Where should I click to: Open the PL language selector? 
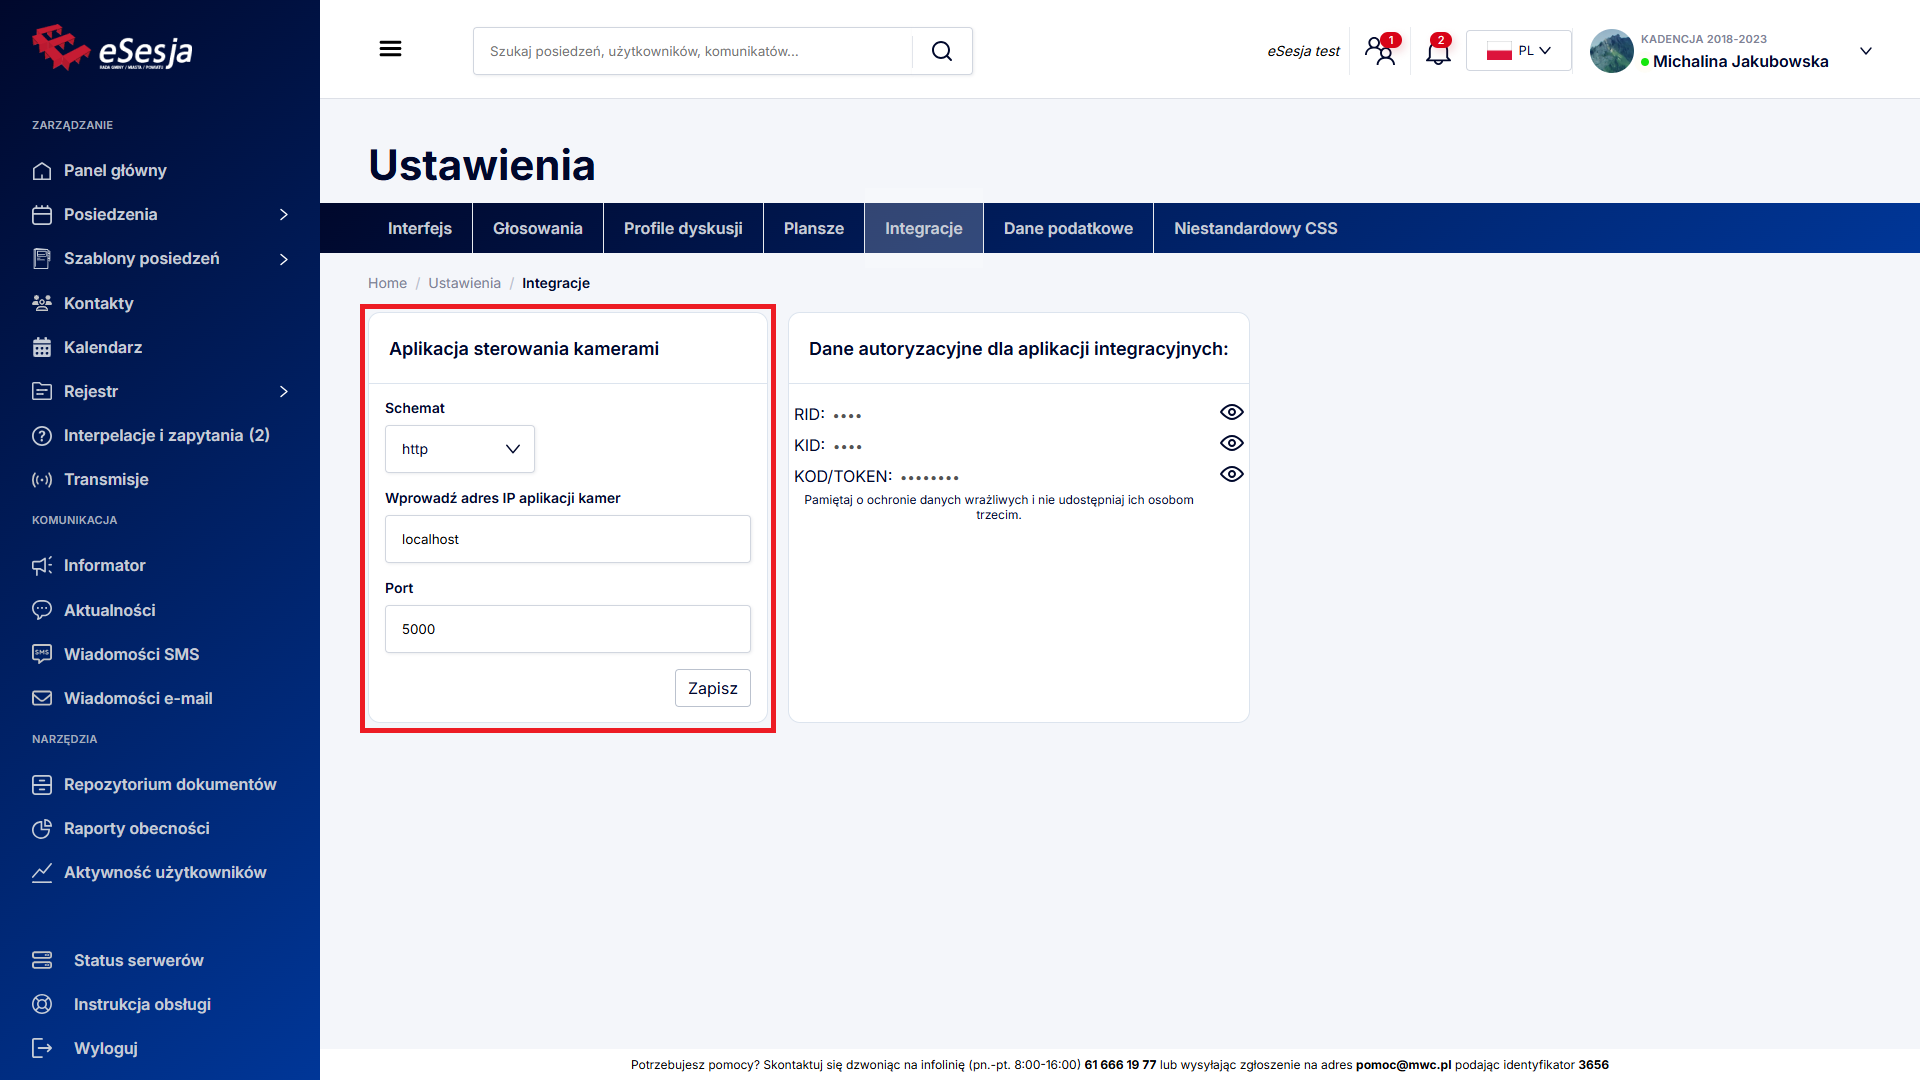tap(1518, 51)
